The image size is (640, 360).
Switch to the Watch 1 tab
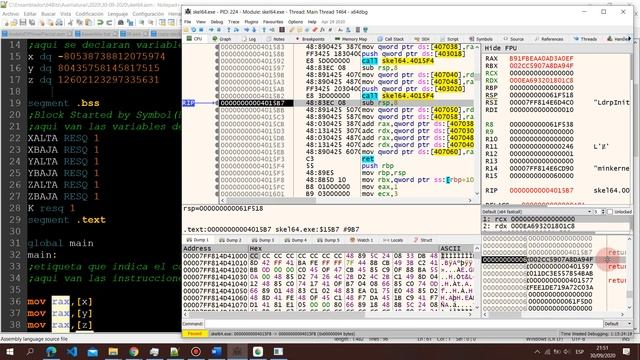362,240
